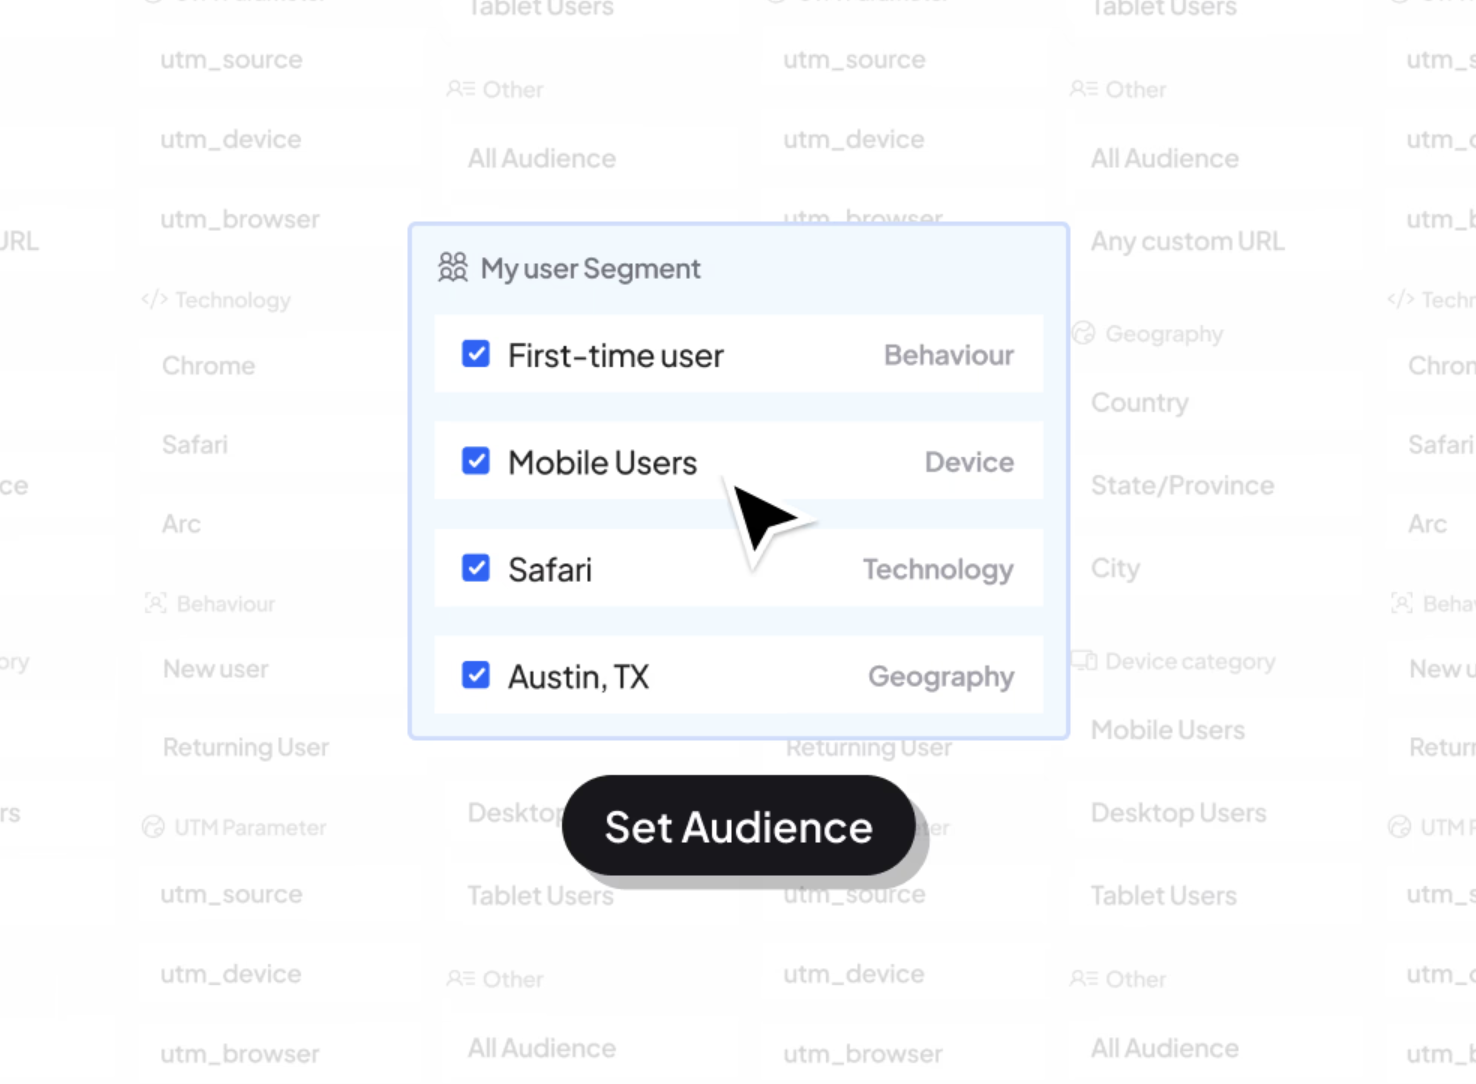The height and width of the screenshot is (1084, 1476).
Task: Select the utm_browser parameter entry
Action: [x=239, y=219]
